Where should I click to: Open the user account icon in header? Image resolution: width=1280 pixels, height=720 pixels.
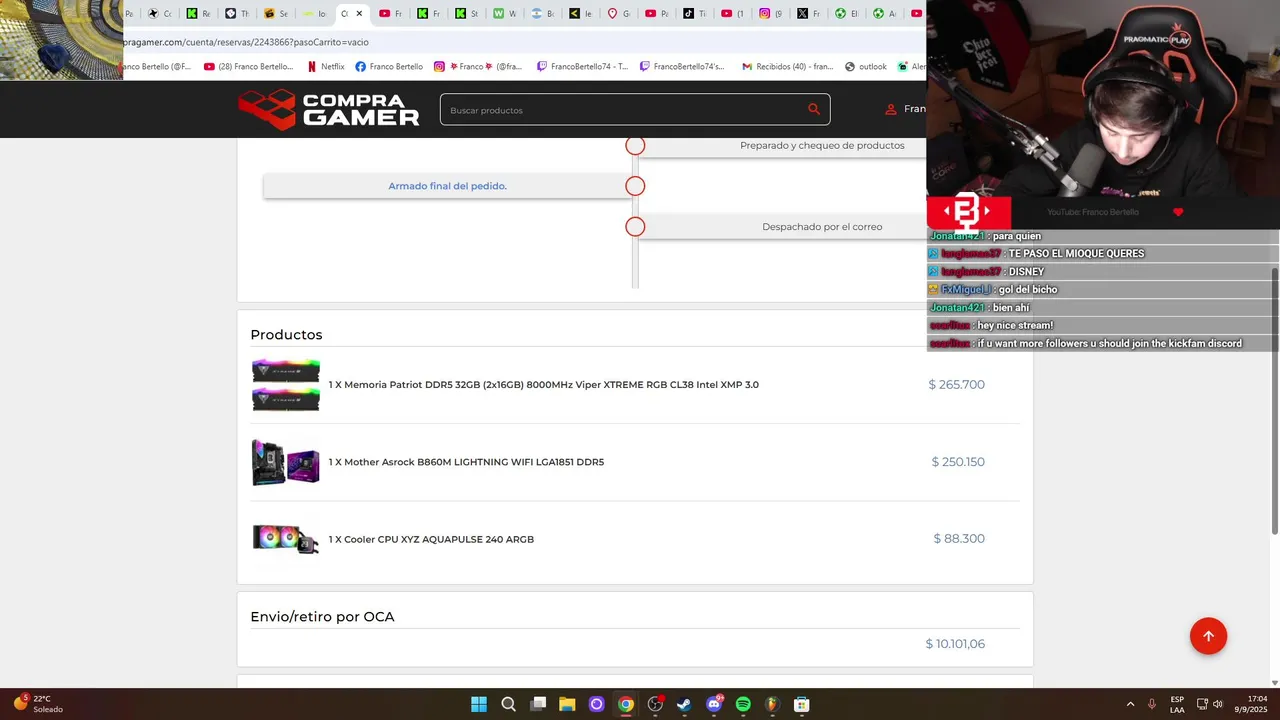[890, 109]
